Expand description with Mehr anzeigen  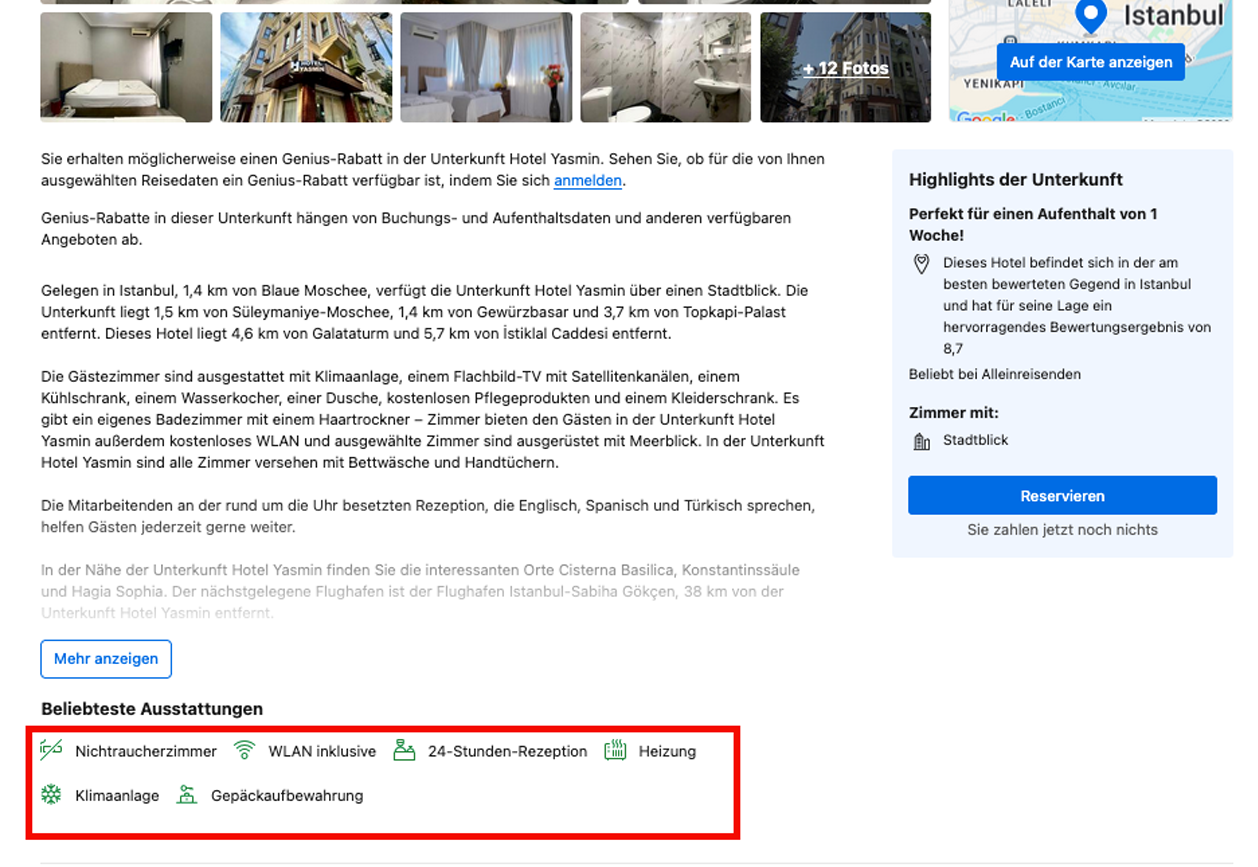[x=106, y=659]
